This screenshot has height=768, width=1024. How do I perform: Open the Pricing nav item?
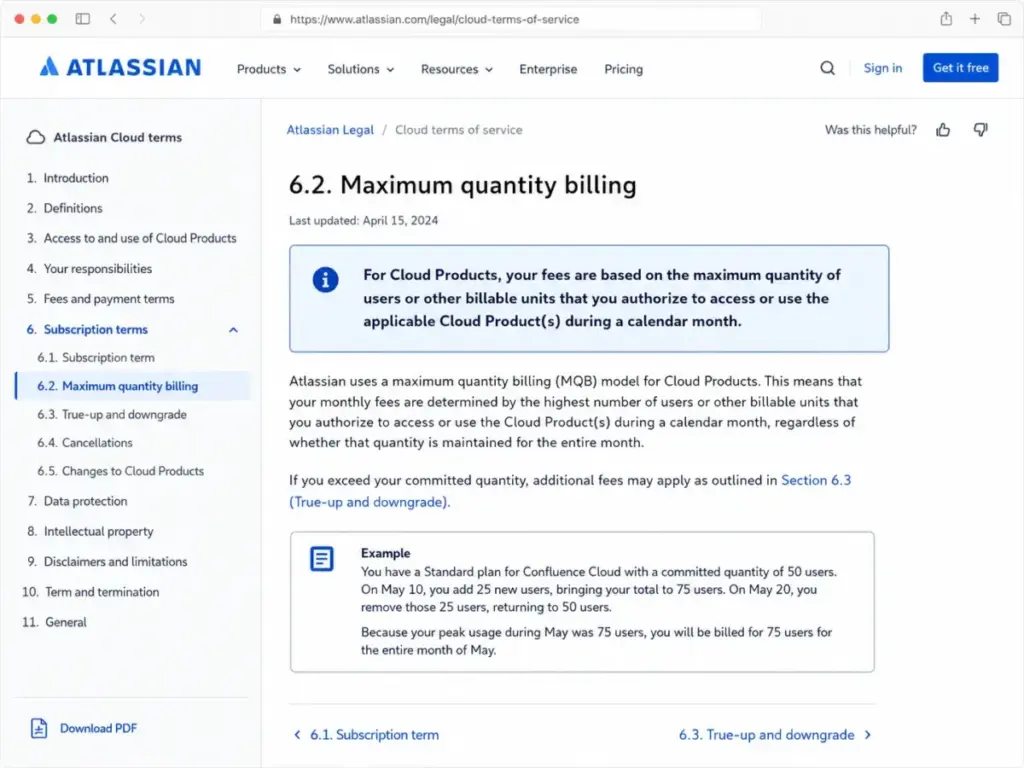[623, 69]
